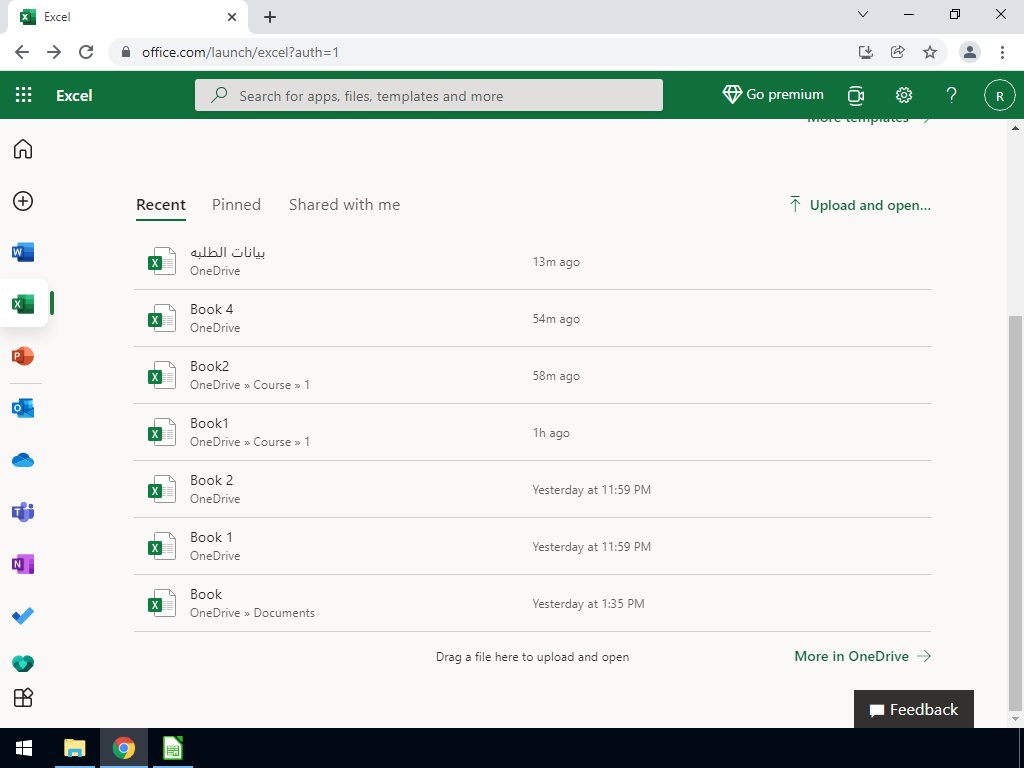The image size is (1024, 768).
Task: Open Outlook from the sidebar
Action: [23, 408]
